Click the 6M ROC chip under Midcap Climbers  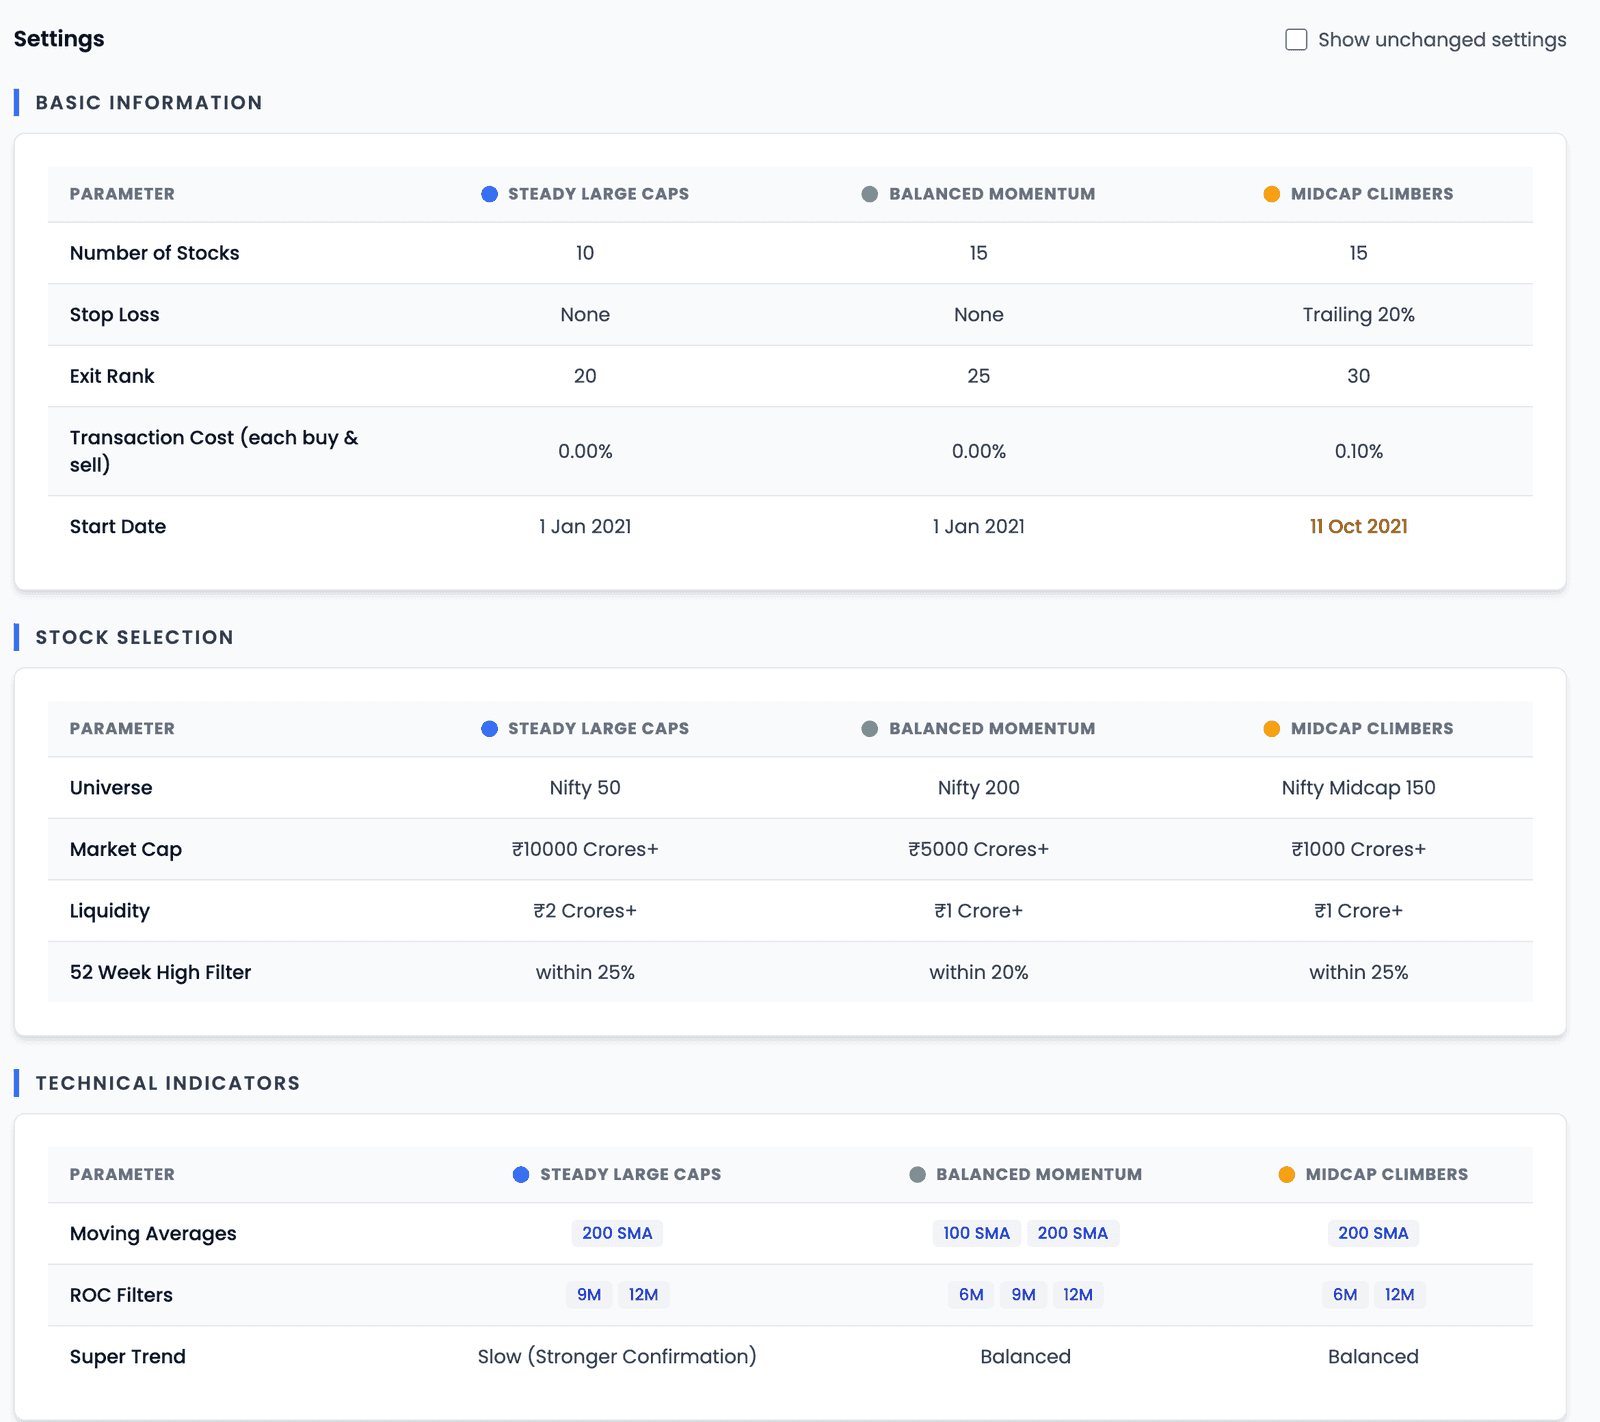tap(1345, 1295)
